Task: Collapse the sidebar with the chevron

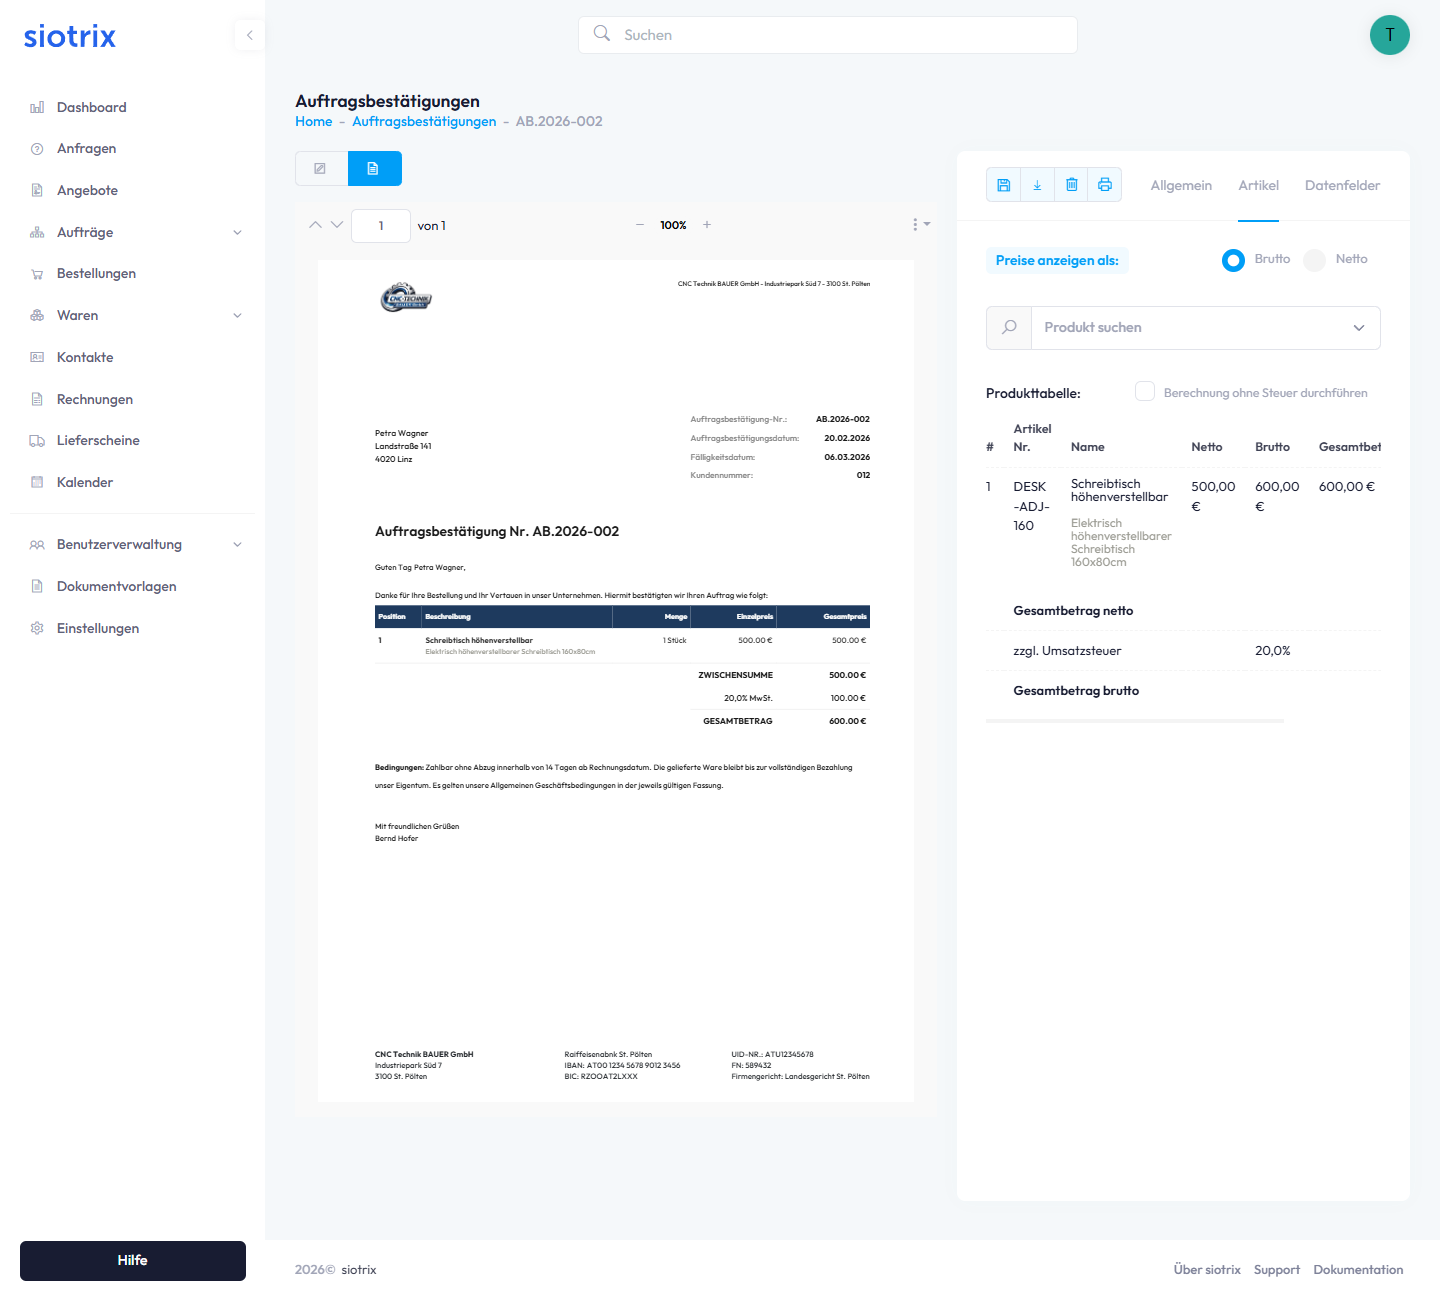Action: 250,35
